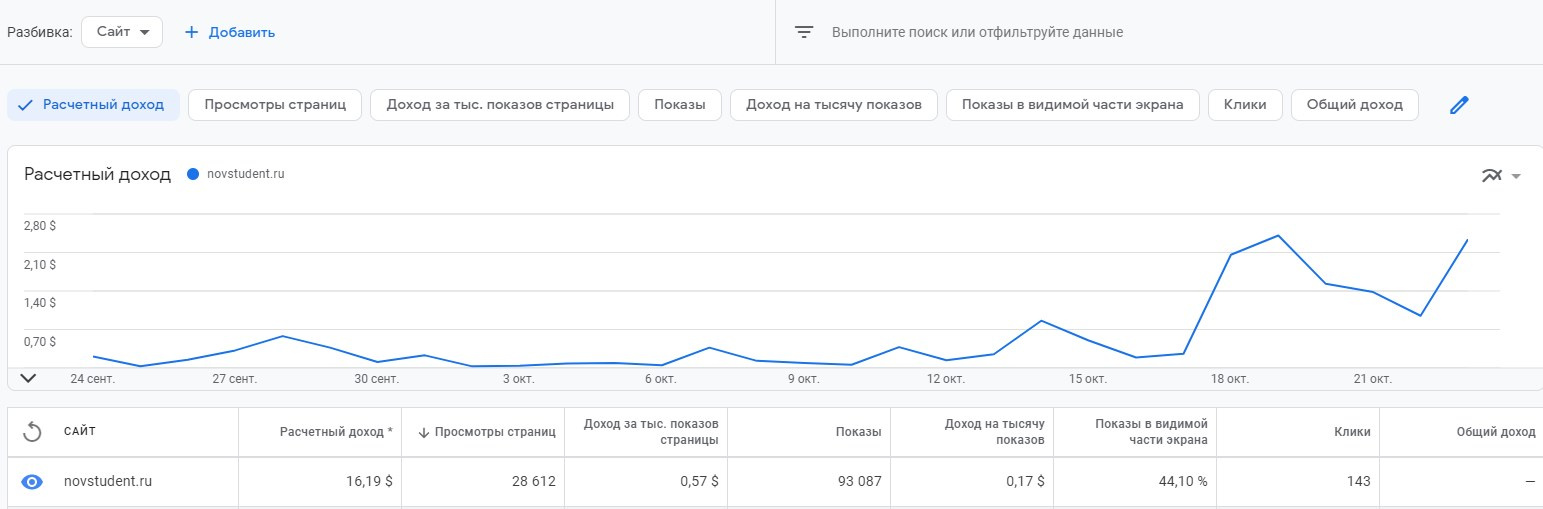The width and height of the screenshot is (1543, 509).
Task: Click the chart type line icon
Action: [x=1491, y=176]
